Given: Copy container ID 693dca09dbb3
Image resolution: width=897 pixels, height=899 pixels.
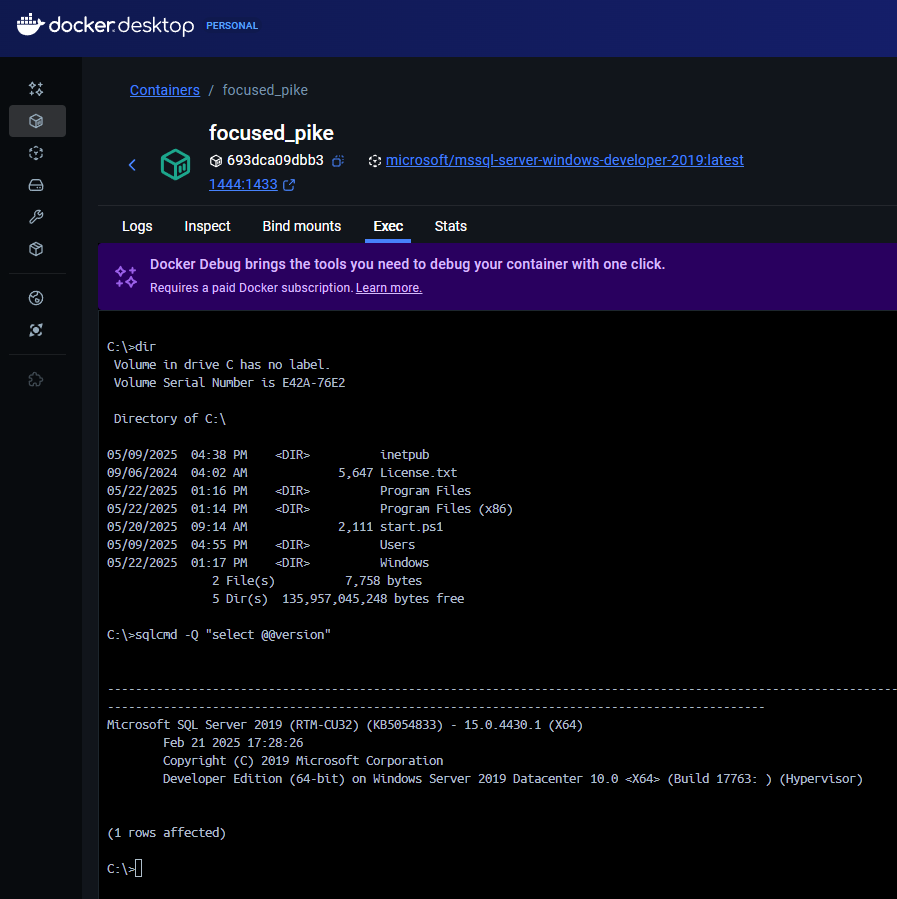Looking at the screenshot, I should pos(338,161).
